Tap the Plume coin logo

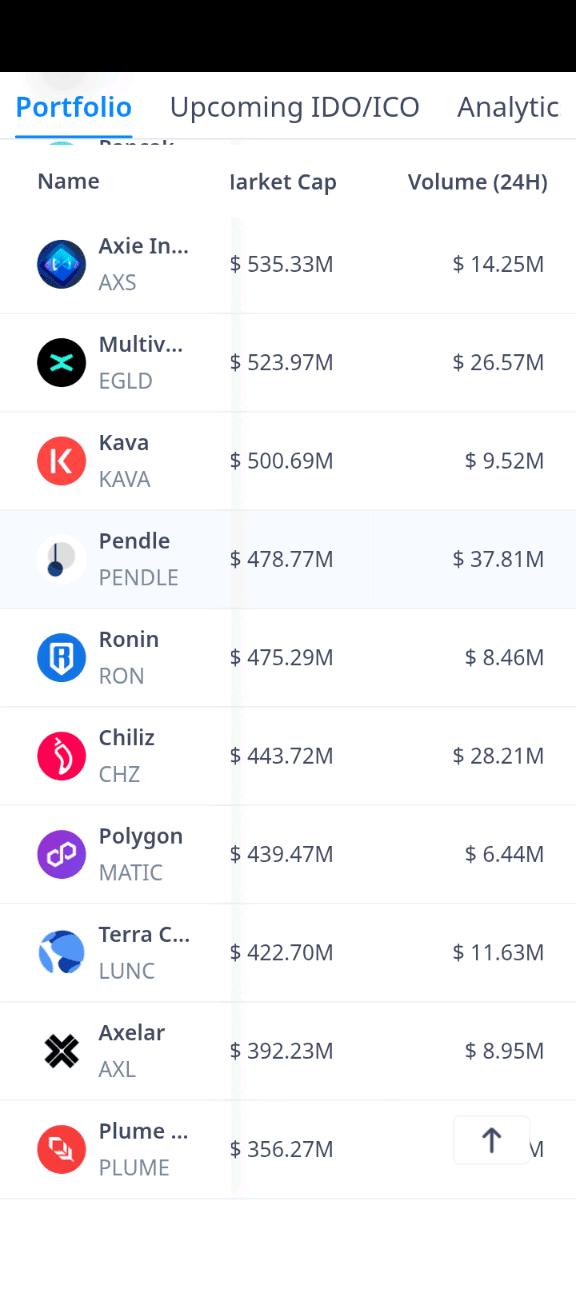[62, 1149]
